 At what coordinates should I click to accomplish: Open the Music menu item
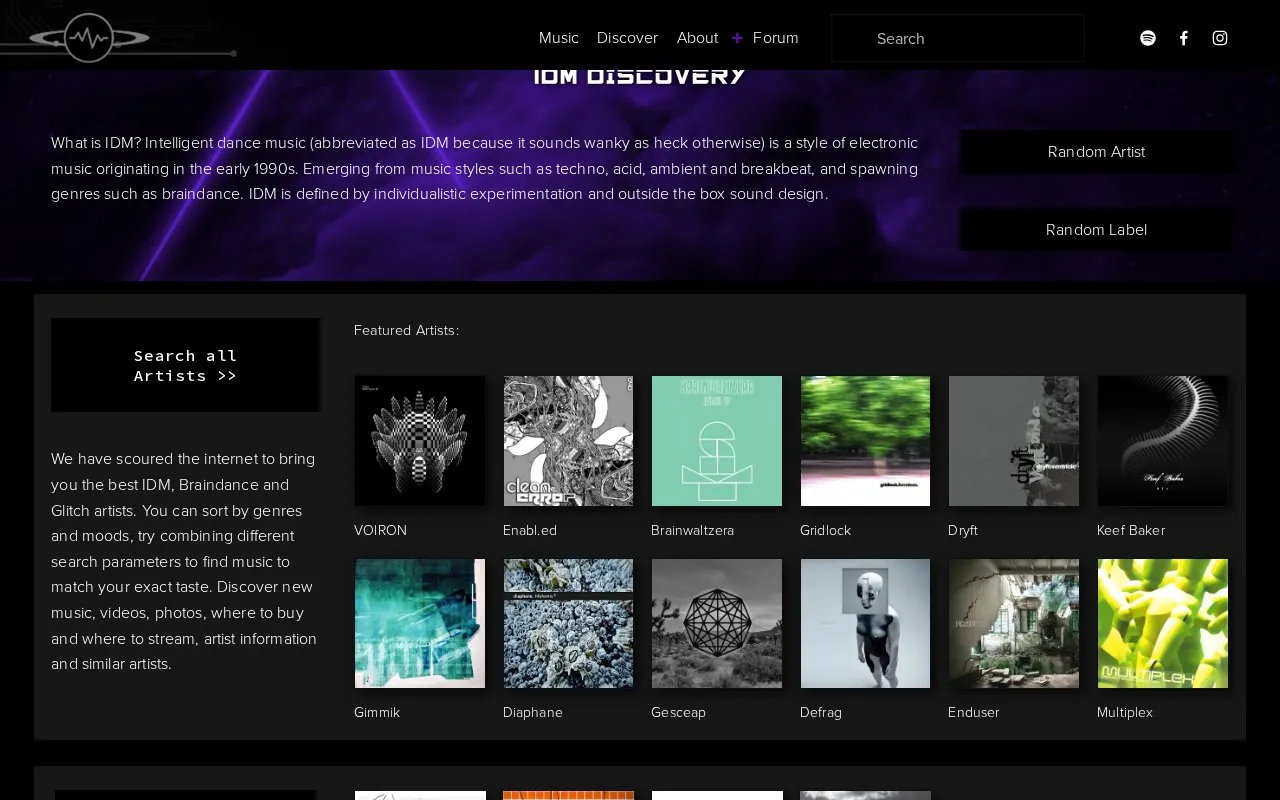pyautogui.click(x=559, y=38)
